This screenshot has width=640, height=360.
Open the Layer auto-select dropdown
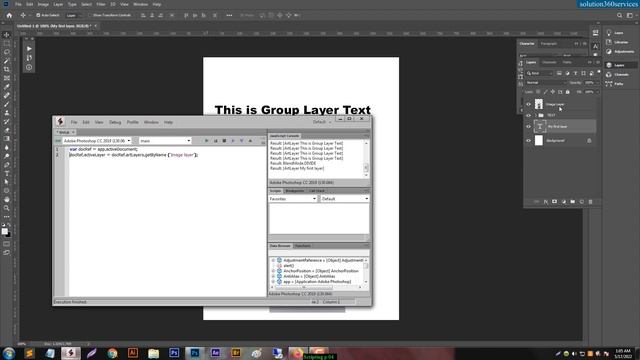pyautogui.click(x=73, y=16)
